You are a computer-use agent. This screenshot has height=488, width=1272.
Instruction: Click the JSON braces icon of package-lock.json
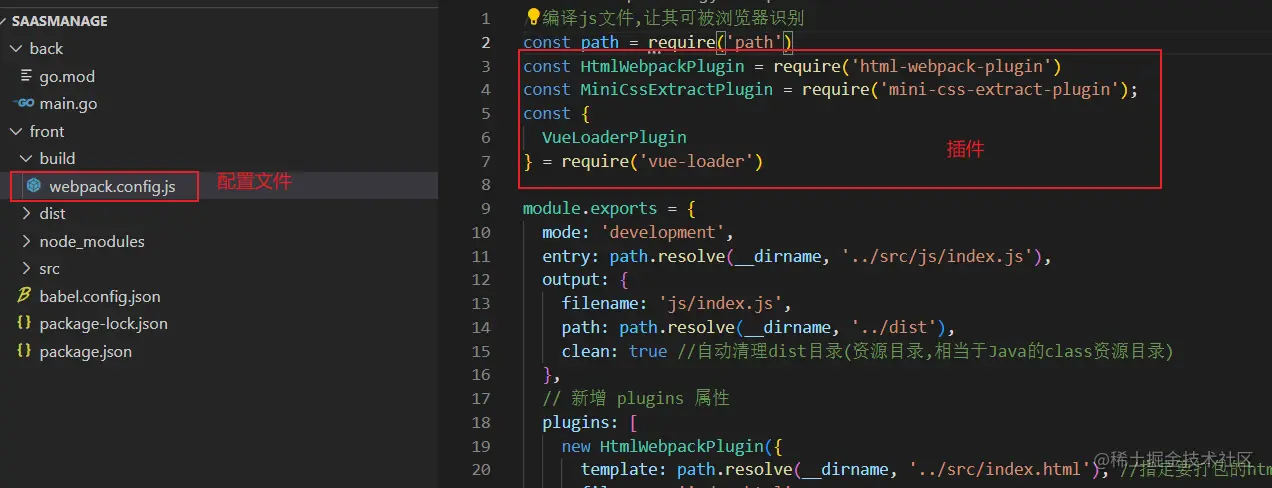click(x=24, y=324)
